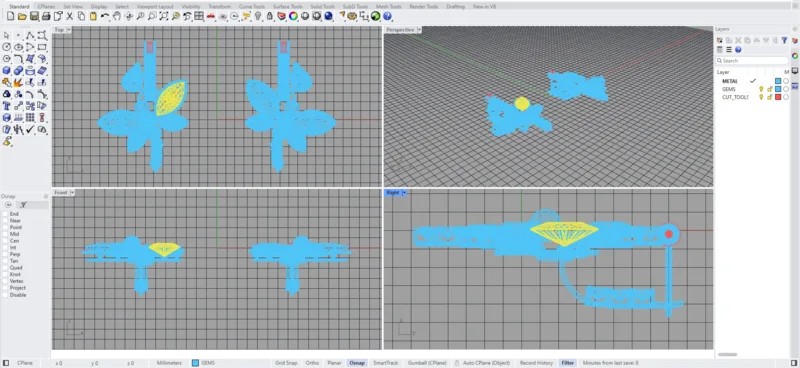This screenshot has height=368, width=800.
Task: Toggle Record History in status bar
Action: 536,363
